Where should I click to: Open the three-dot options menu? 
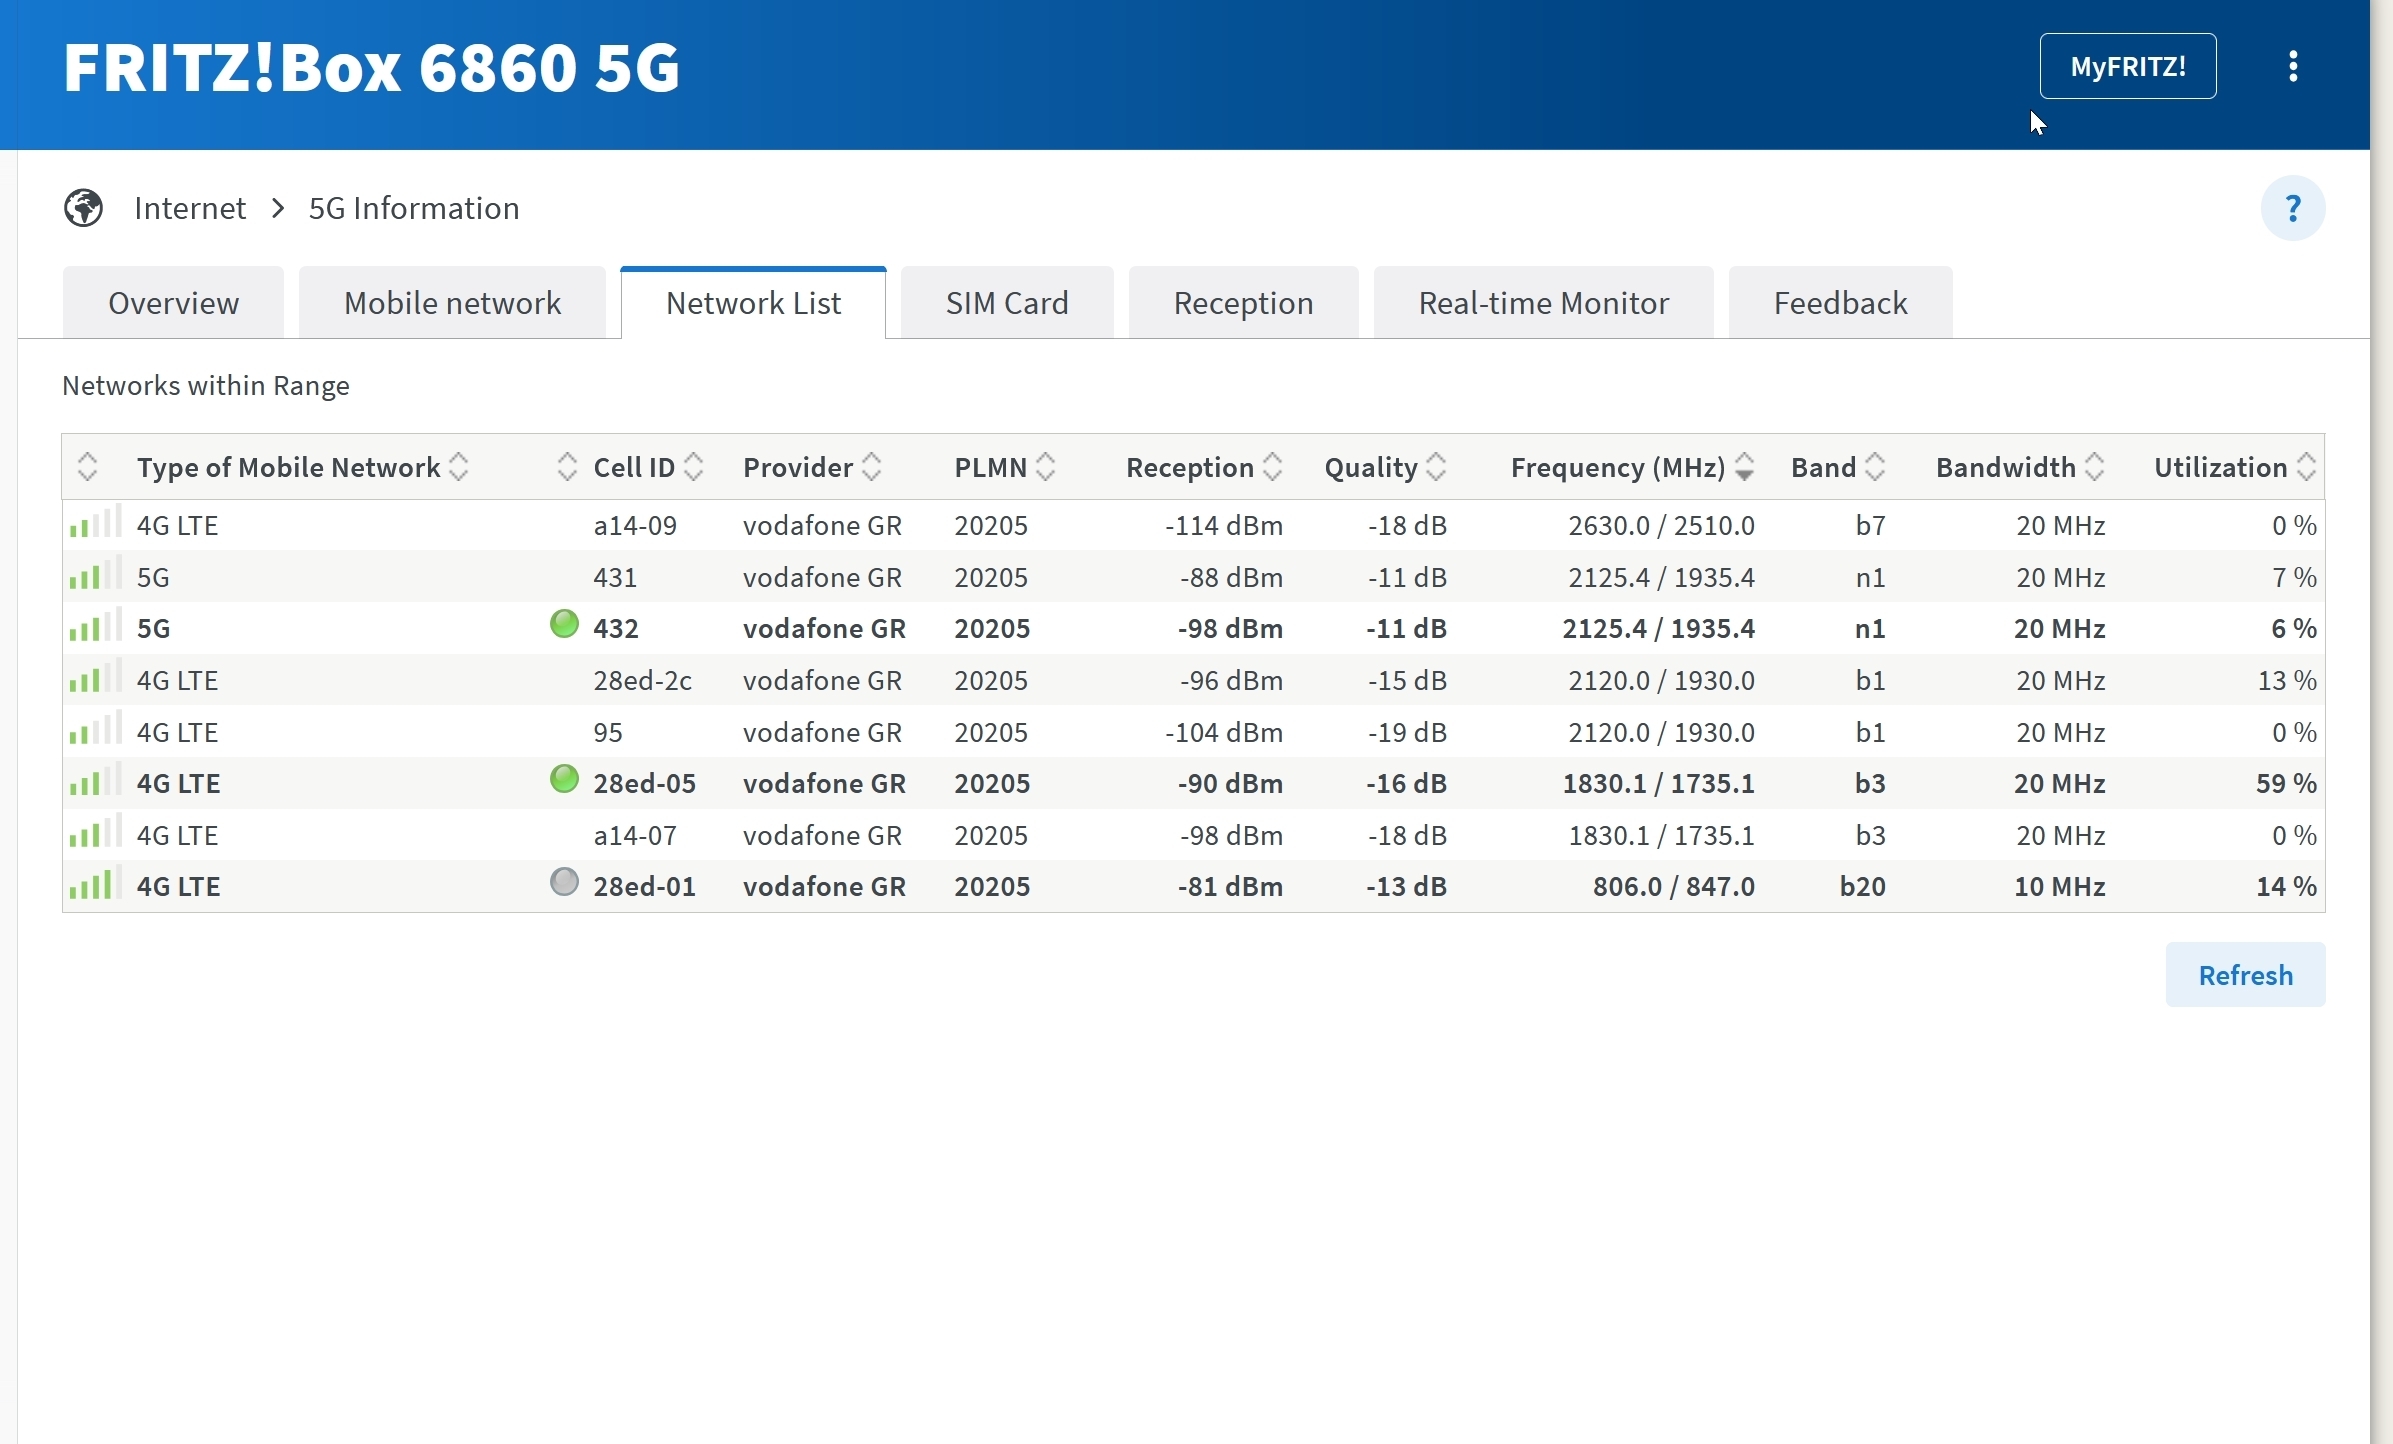pyautogui.click(x=2293, y=66)
